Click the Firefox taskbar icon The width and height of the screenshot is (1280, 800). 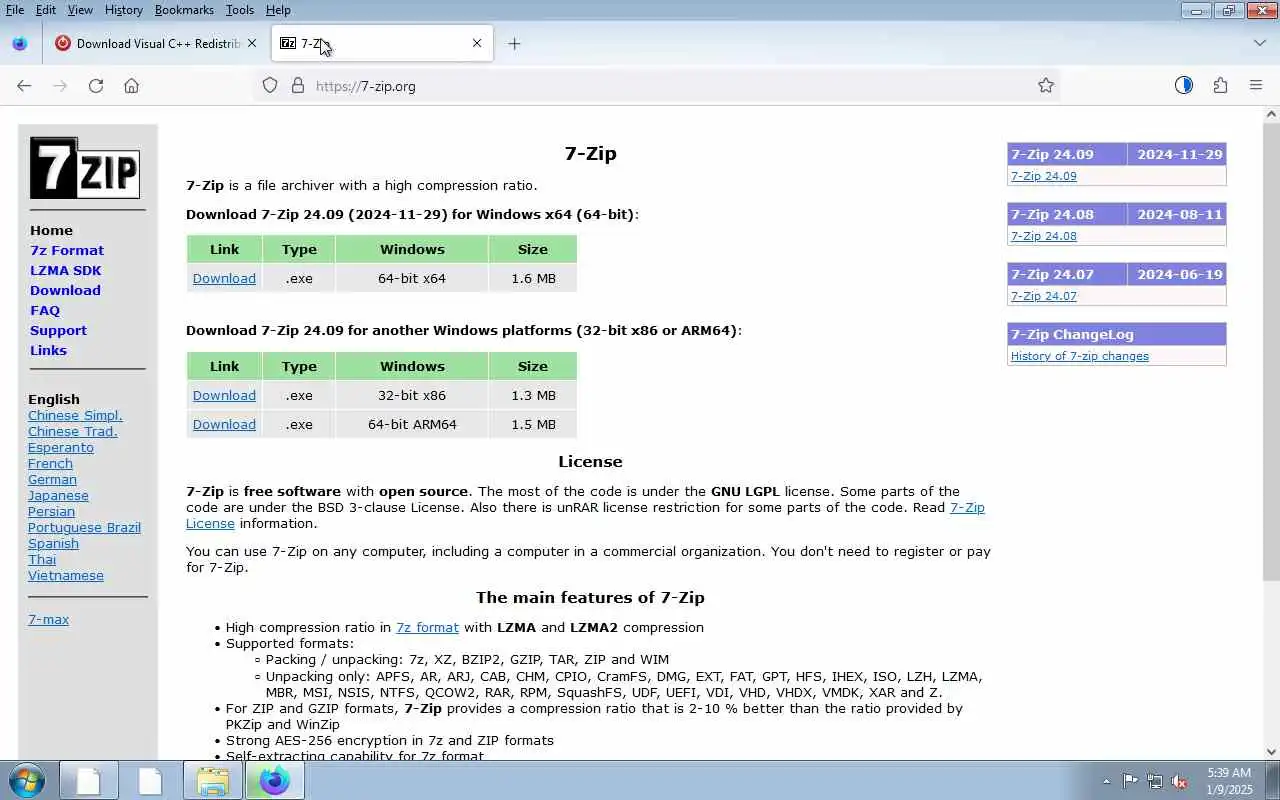point(275,780)
